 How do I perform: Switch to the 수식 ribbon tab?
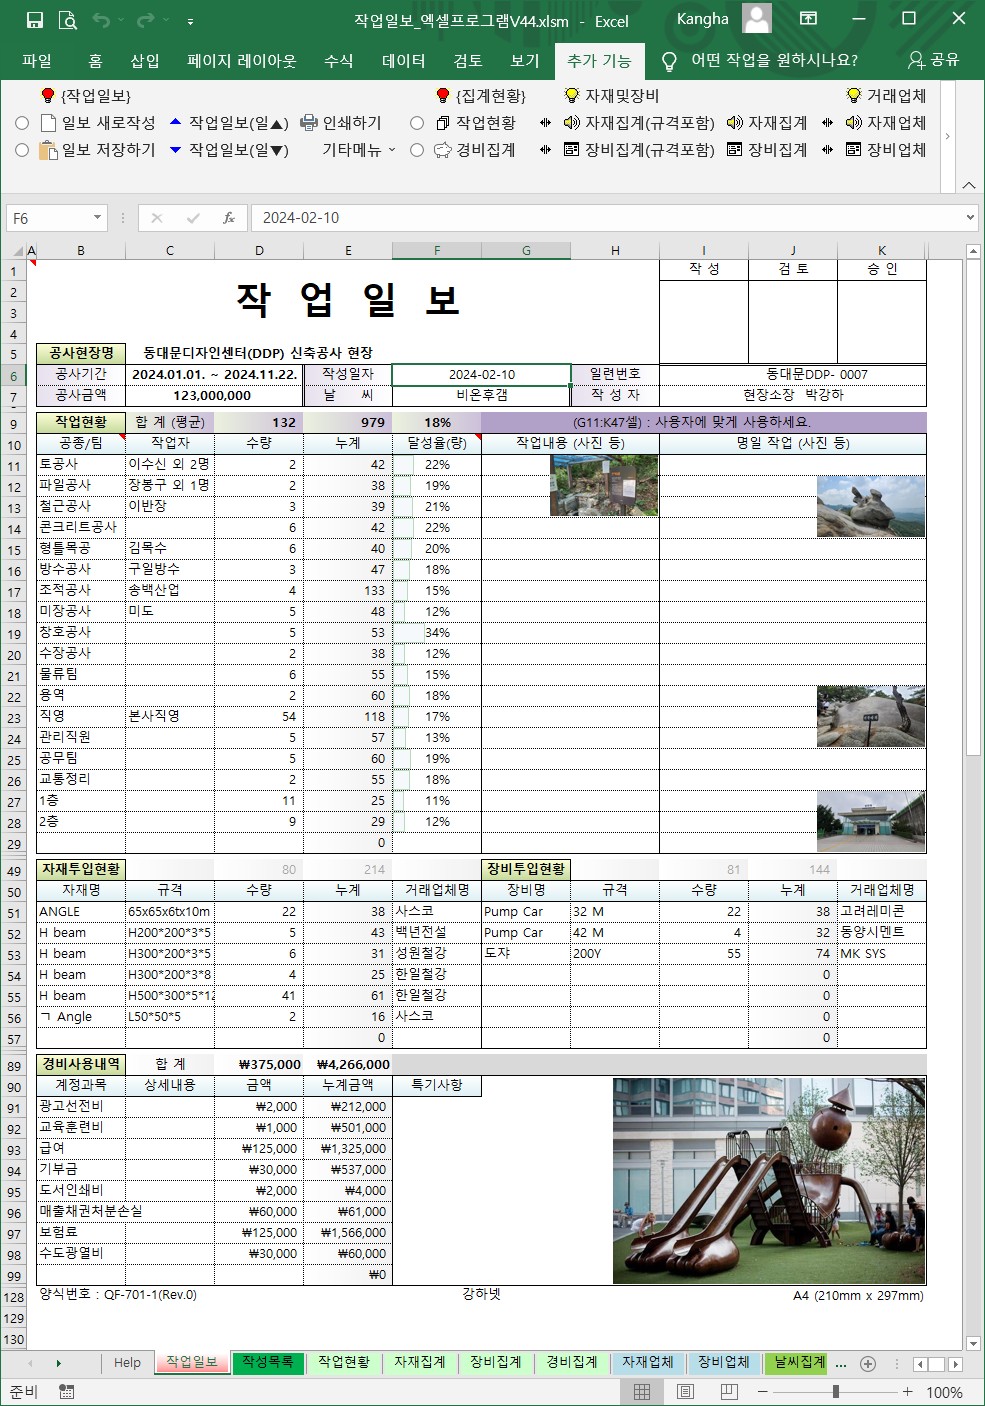(x=338, y=61)
